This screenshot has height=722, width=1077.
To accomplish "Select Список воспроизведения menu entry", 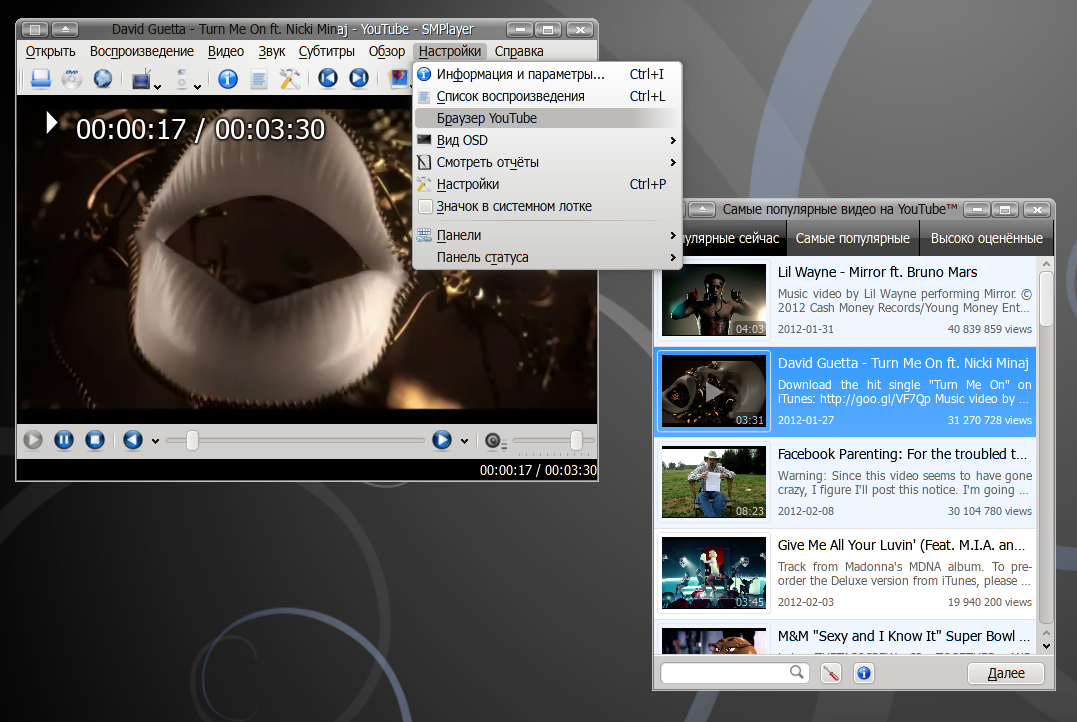I will click(547, 96).
